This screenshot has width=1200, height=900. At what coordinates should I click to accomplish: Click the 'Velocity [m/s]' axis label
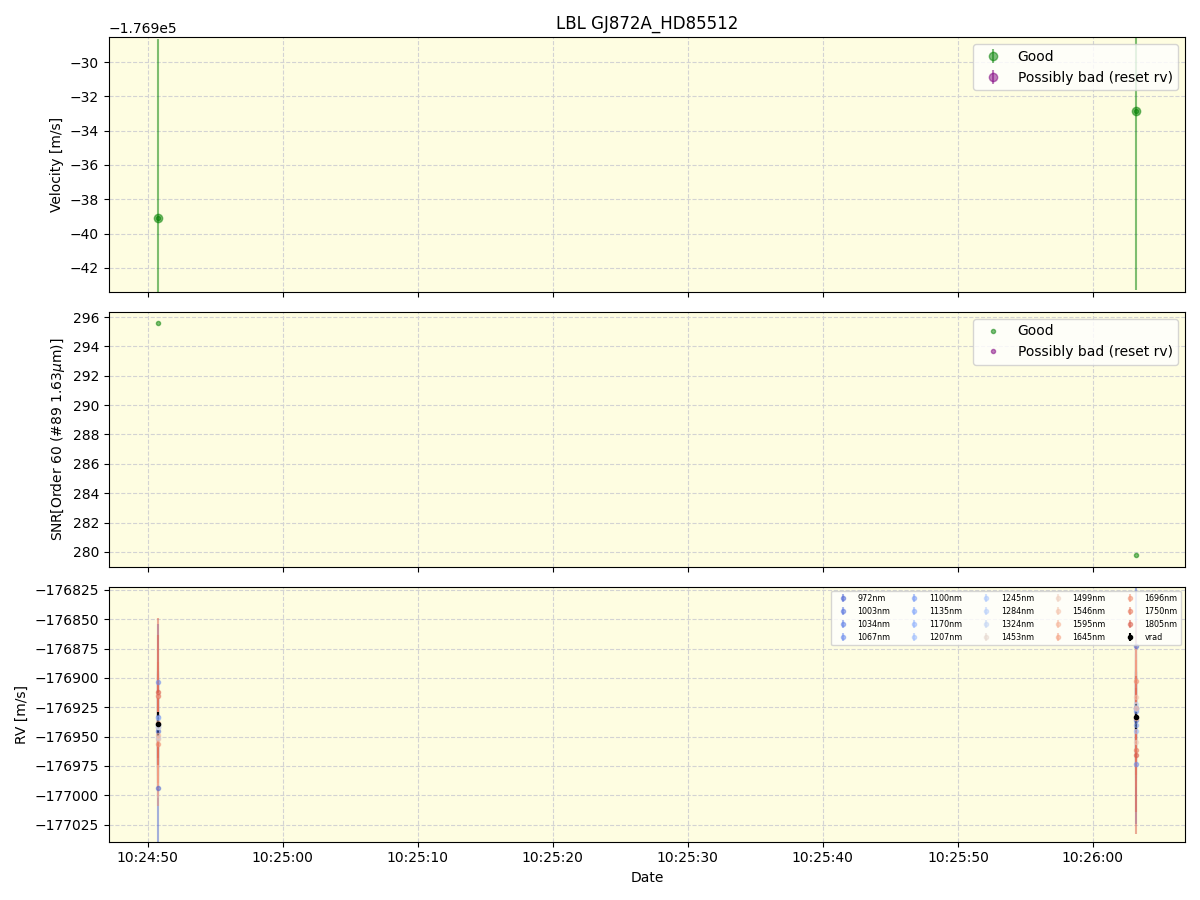pyautogui.click(x=57, y=165)
